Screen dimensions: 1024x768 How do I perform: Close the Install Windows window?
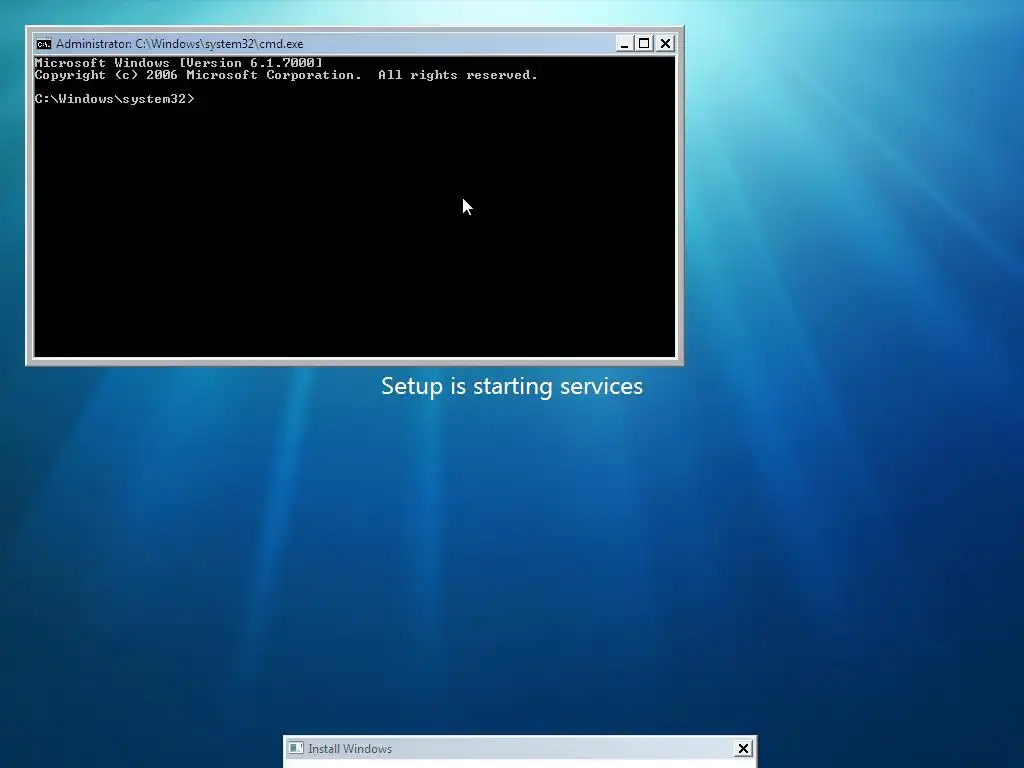coord(743,748)
